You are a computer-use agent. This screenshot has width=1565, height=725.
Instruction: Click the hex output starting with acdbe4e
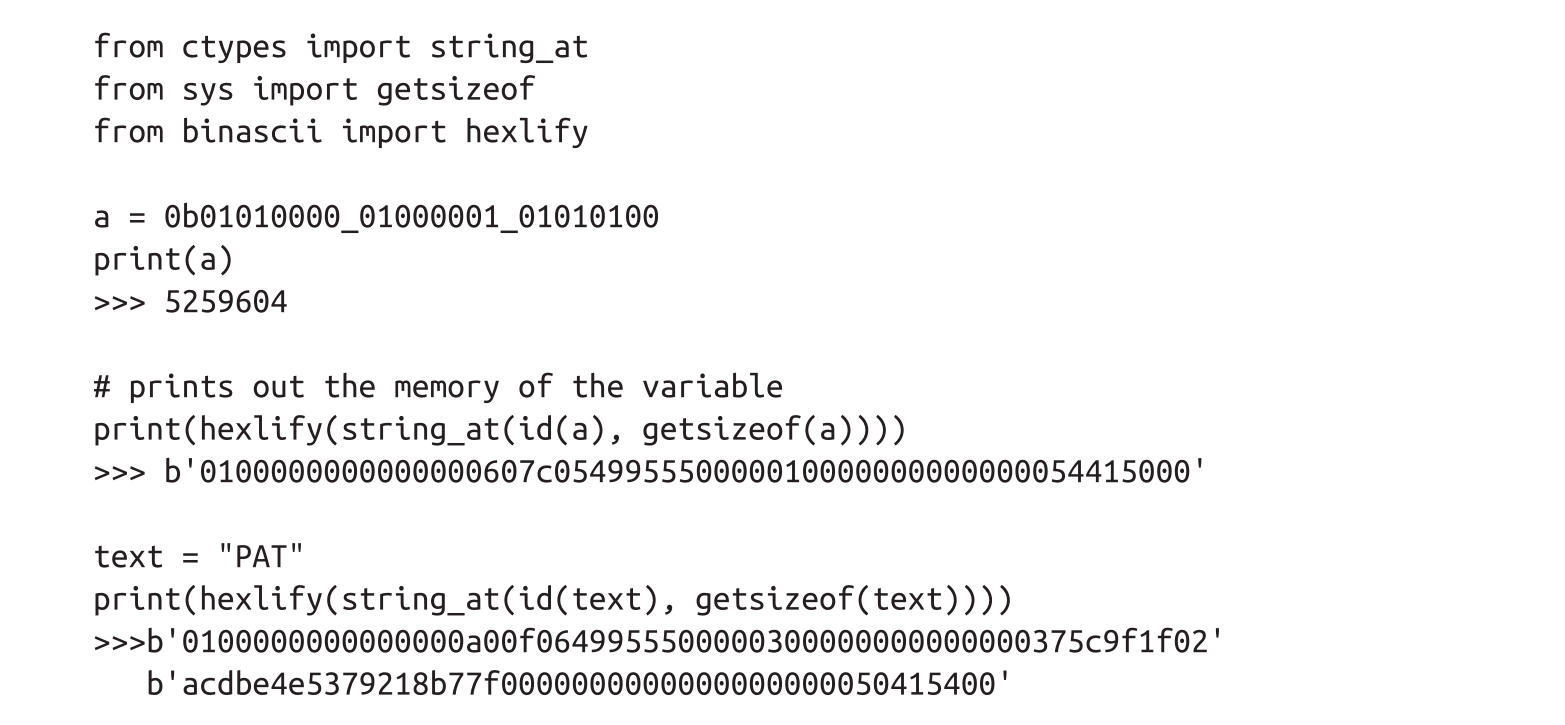coord(579,684)
